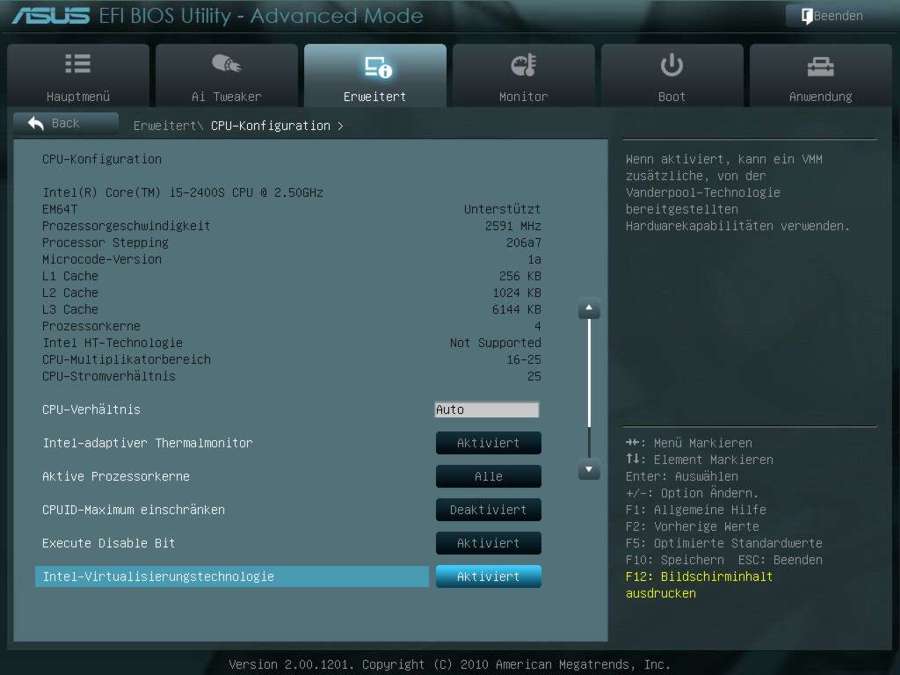Select the CPU-Verhältnis label
The image size is (900, 675).
click(91, 409)
